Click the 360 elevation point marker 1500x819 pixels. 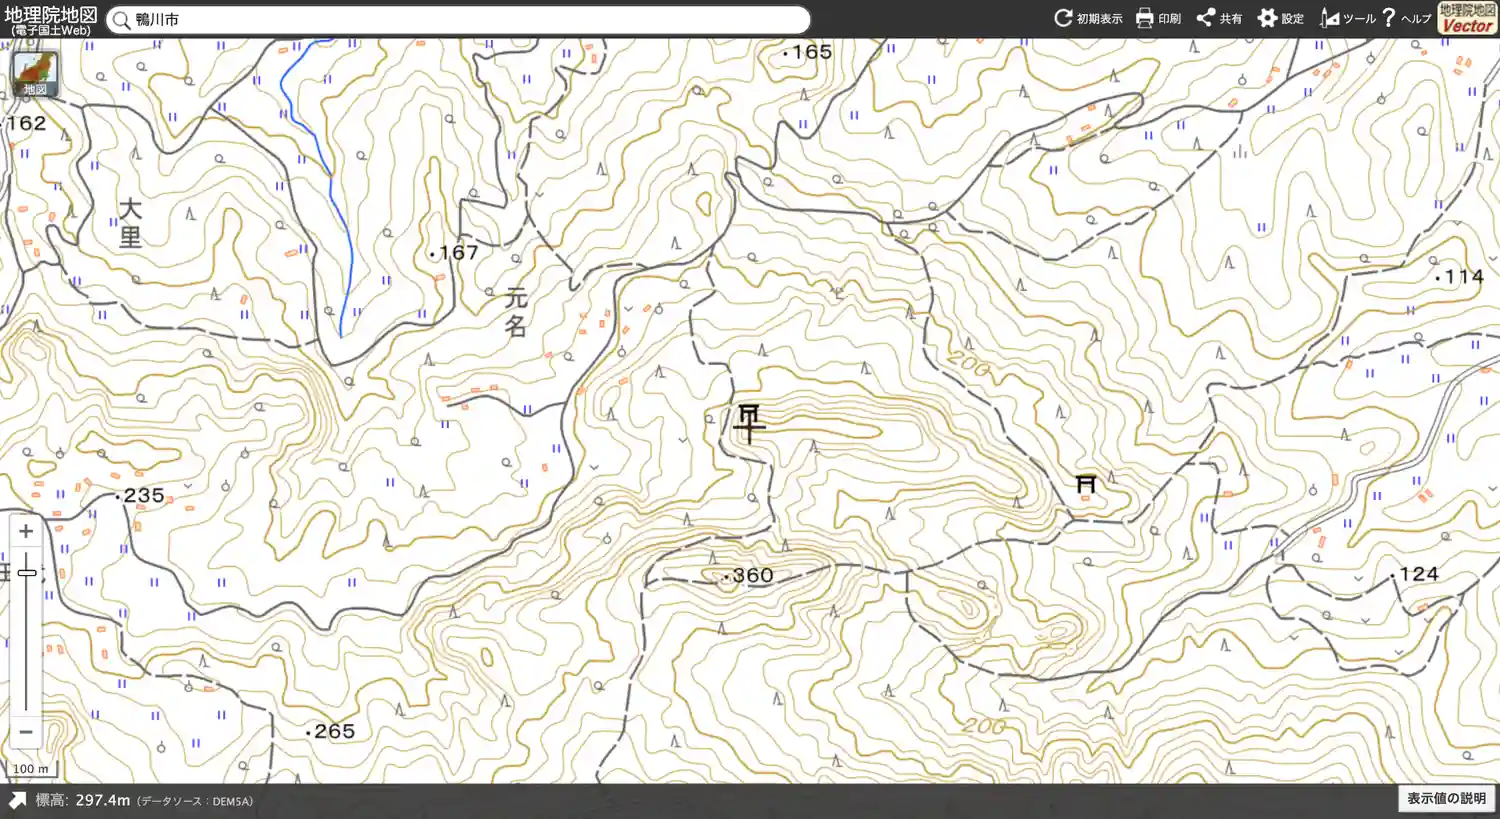point(727,577)
